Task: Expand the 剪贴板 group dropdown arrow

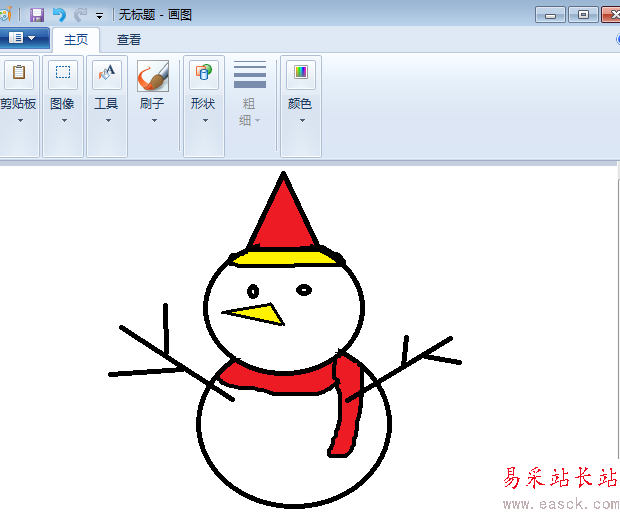Action: coord(20,120)
